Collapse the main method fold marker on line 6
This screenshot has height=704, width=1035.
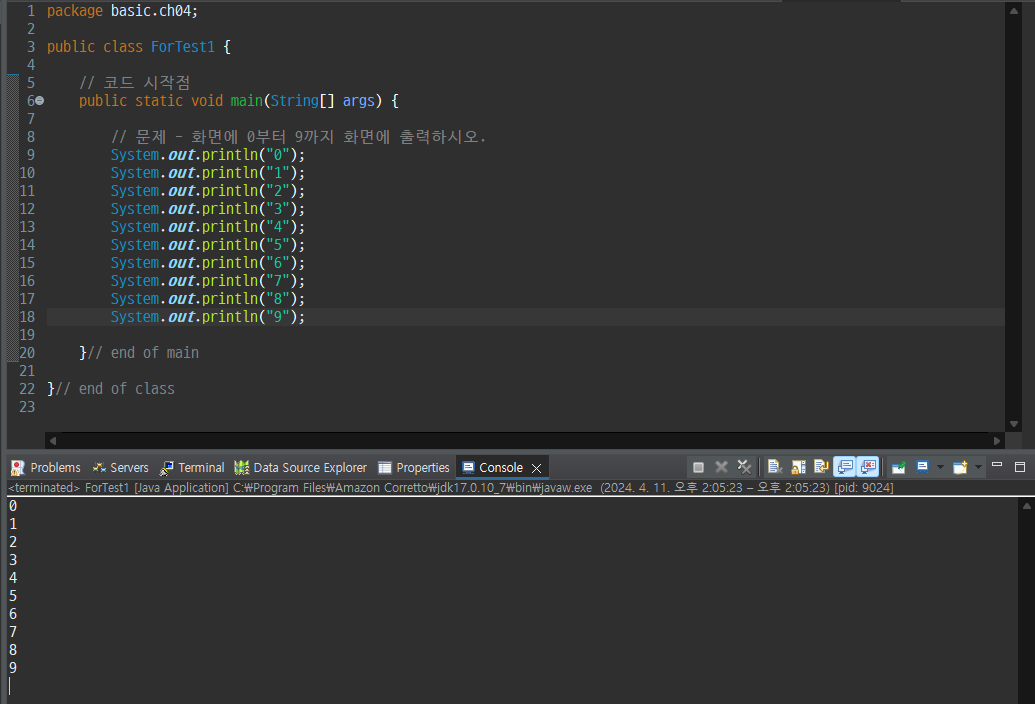40,101
